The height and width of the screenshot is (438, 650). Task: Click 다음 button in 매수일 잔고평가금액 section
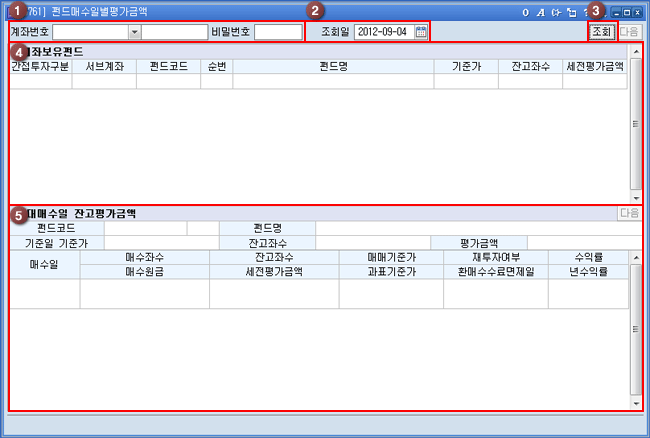[629, 213]
